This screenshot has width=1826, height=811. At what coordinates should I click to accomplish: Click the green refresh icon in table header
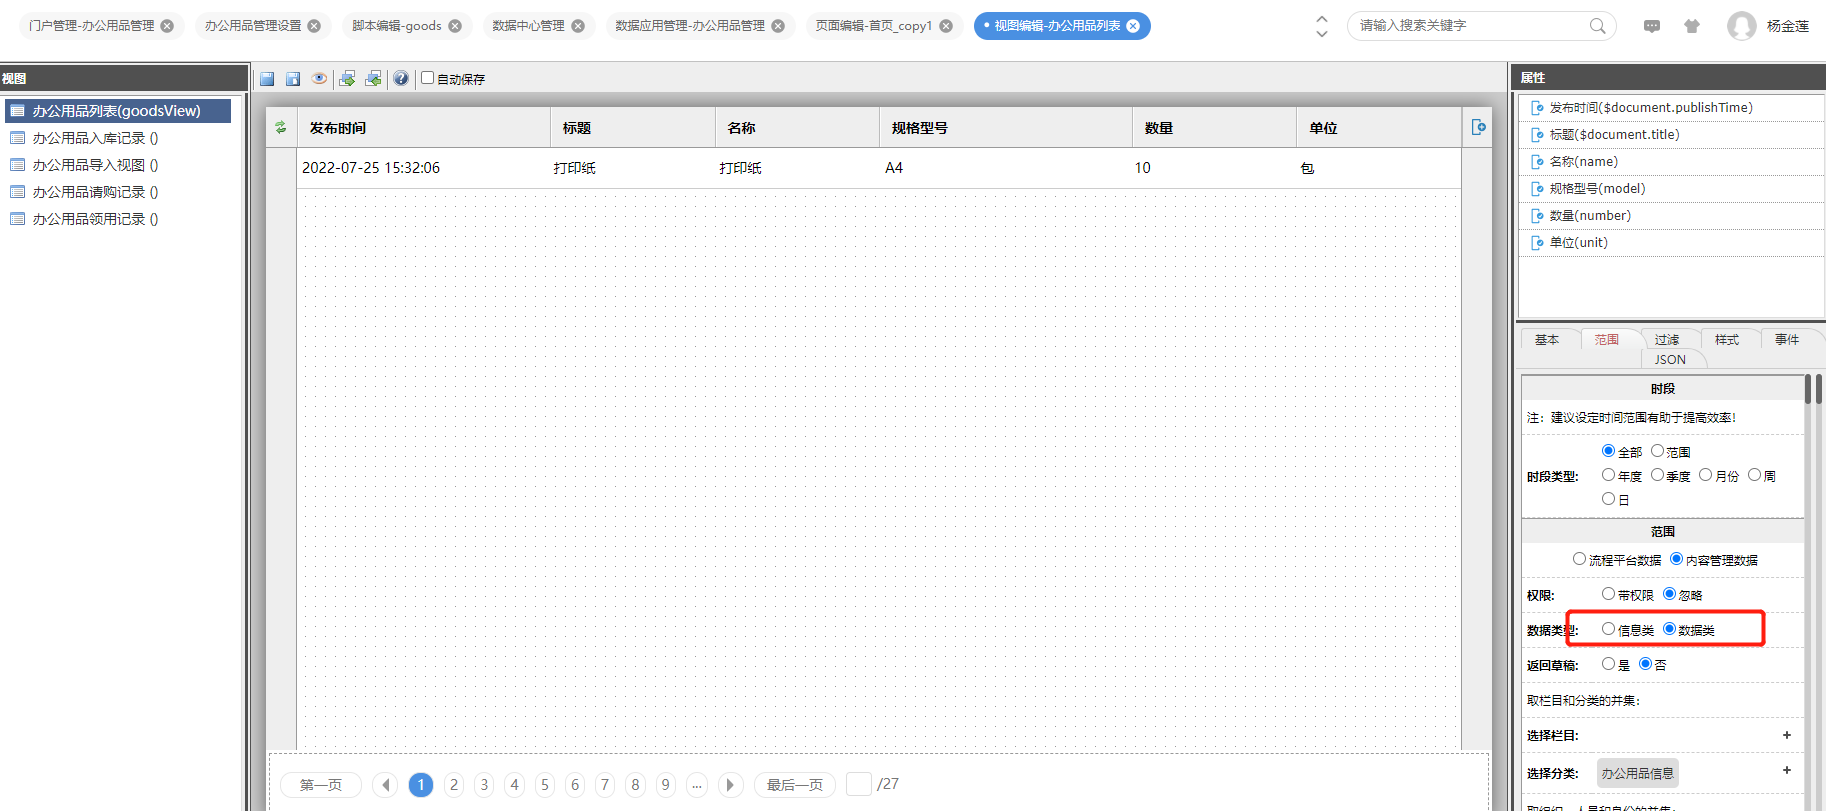(x=281, y=127)
